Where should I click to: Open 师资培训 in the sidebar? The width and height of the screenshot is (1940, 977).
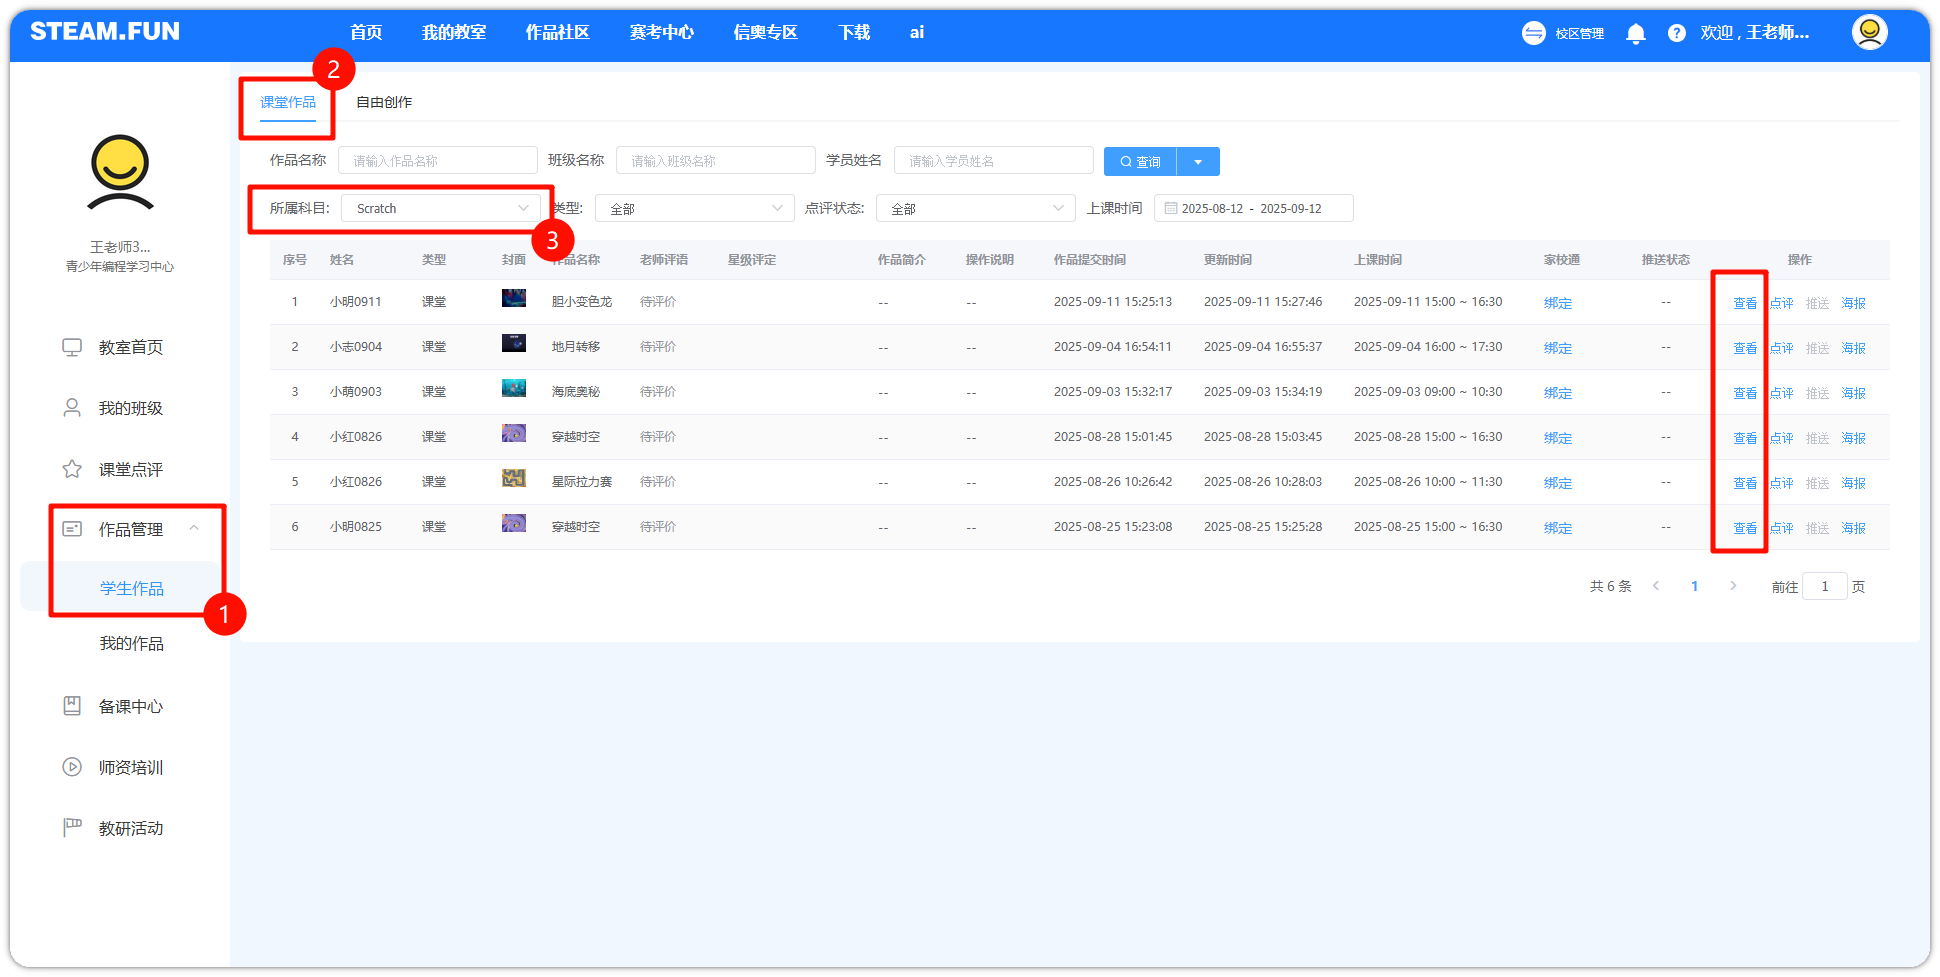[130, 768]
